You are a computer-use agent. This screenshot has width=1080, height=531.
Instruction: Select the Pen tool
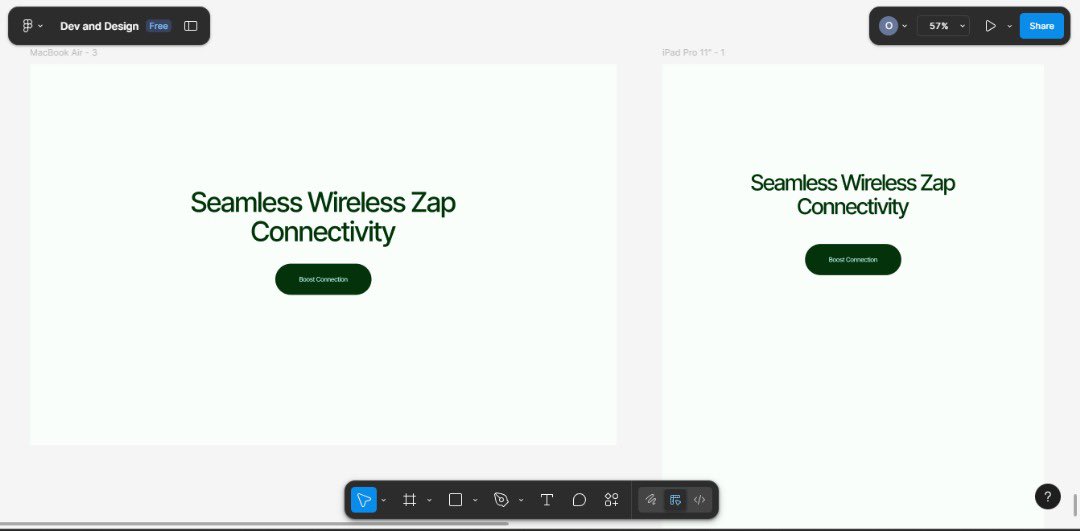pyautogui.click(x=501, y=500)
